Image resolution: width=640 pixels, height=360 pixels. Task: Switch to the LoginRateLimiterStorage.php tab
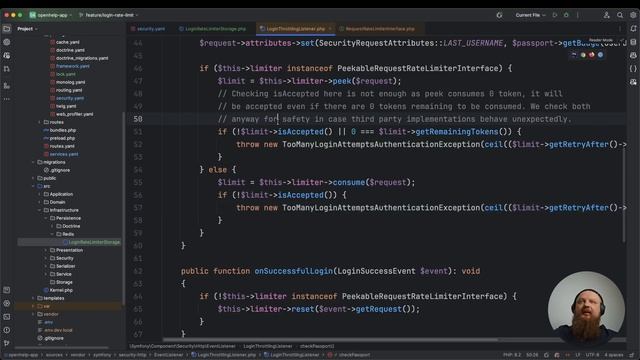point(212,29)
